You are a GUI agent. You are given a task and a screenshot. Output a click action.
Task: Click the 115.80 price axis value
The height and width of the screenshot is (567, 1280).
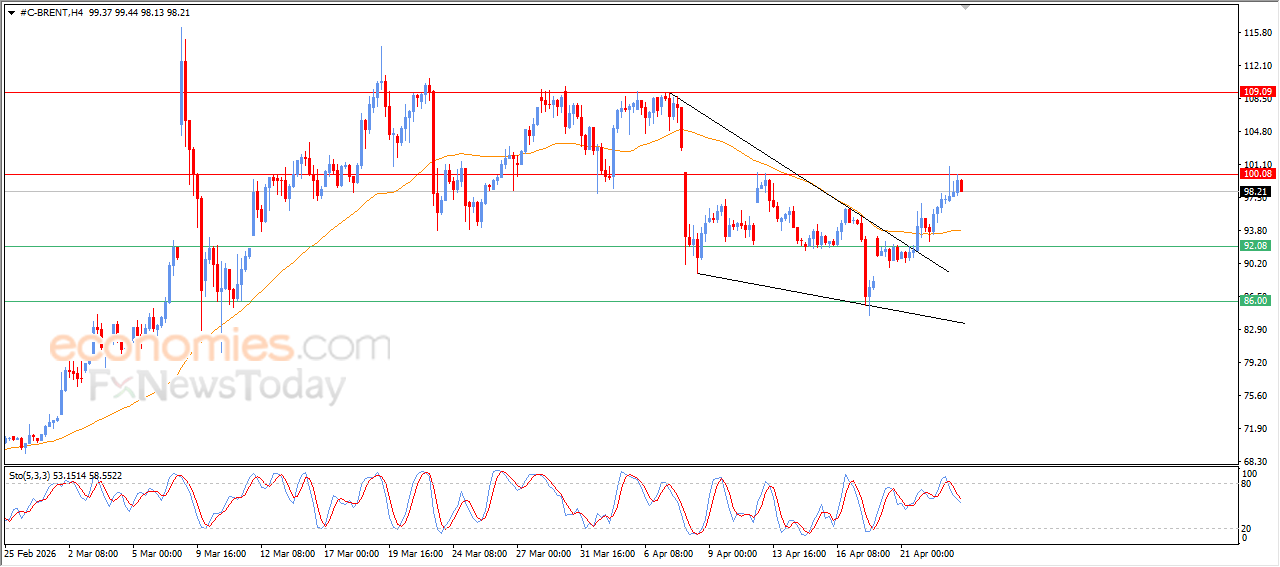pyautogui.click(x=1256, y=33)
